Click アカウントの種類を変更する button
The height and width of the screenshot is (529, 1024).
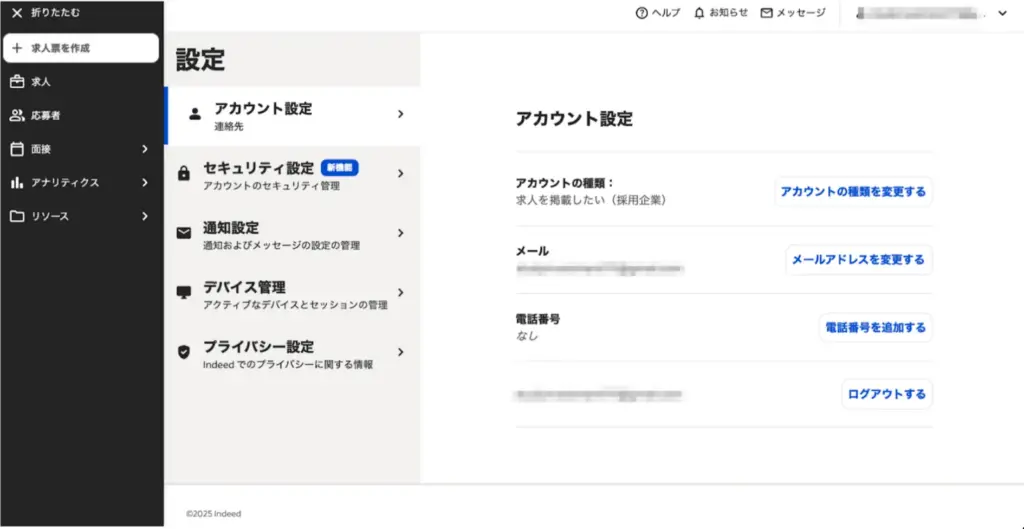pos(853,192)
